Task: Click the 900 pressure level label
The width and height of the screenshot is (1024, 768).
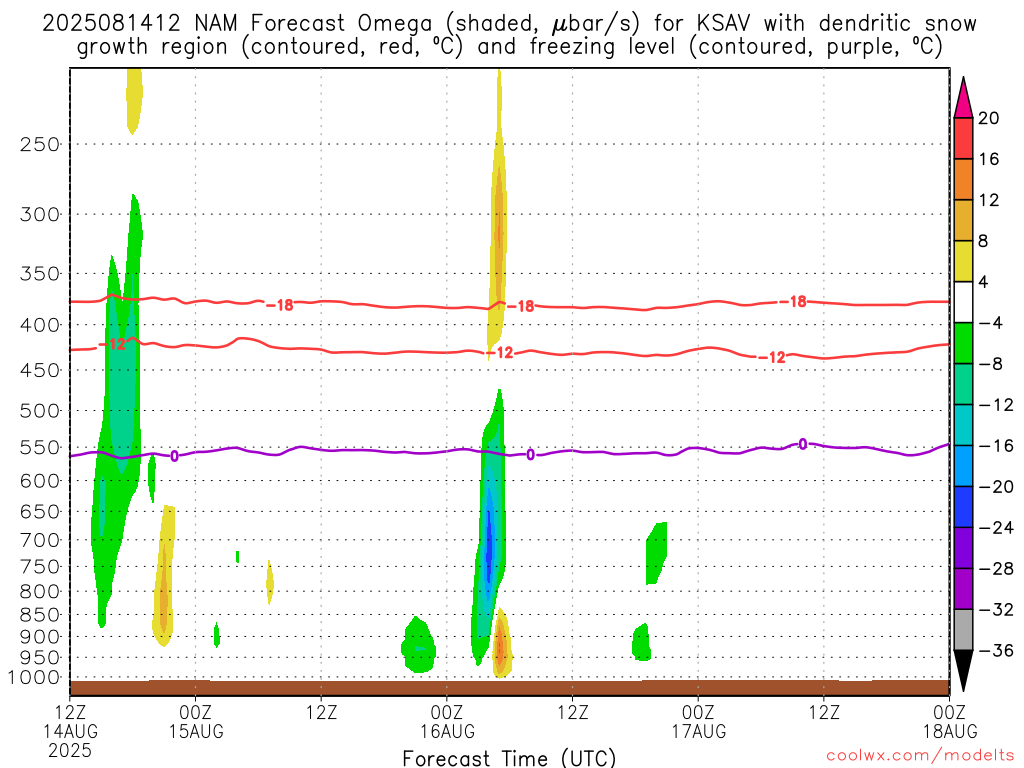Action: [x=40, y=637]
